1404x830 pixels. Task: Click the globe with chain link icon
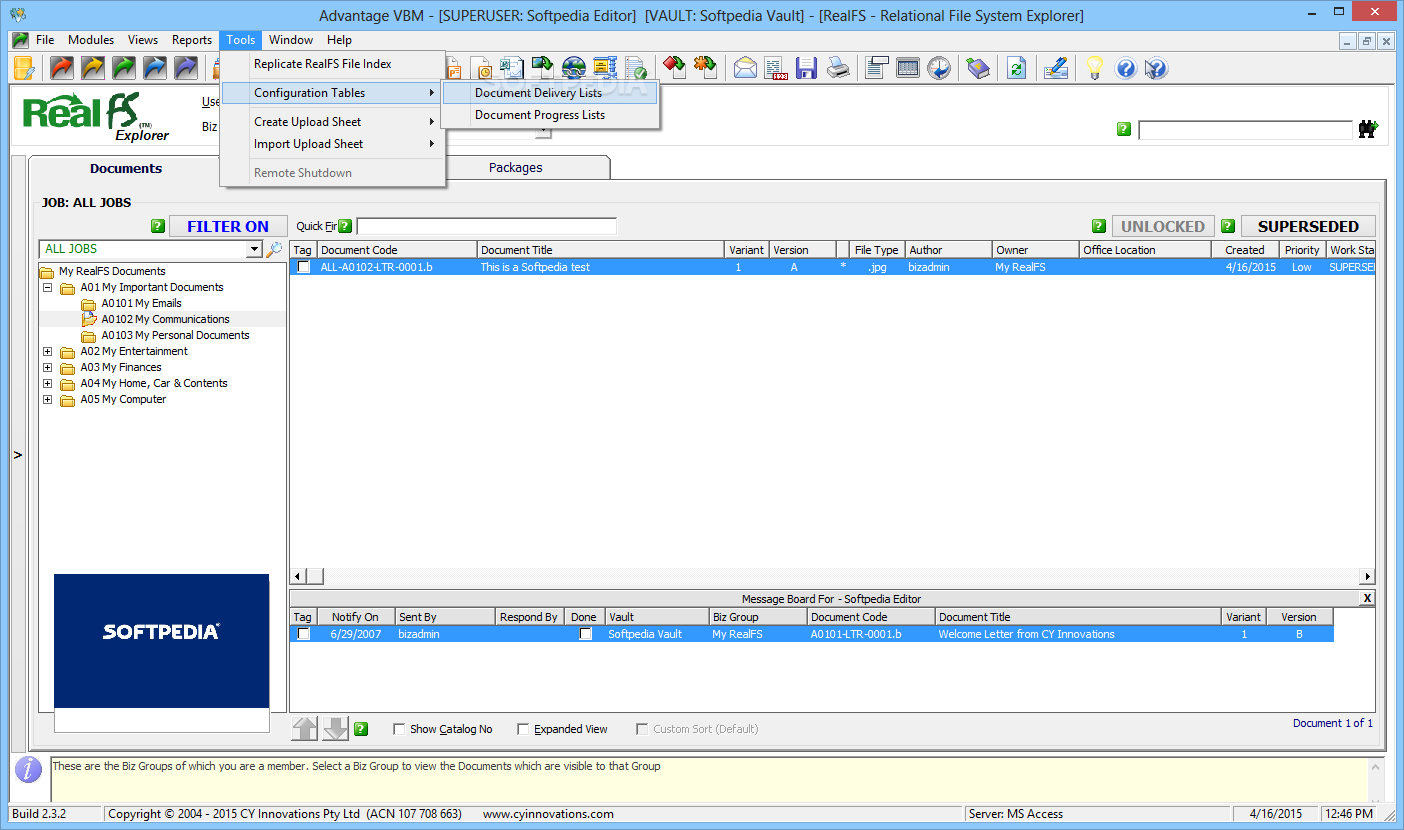pos(574,68)
